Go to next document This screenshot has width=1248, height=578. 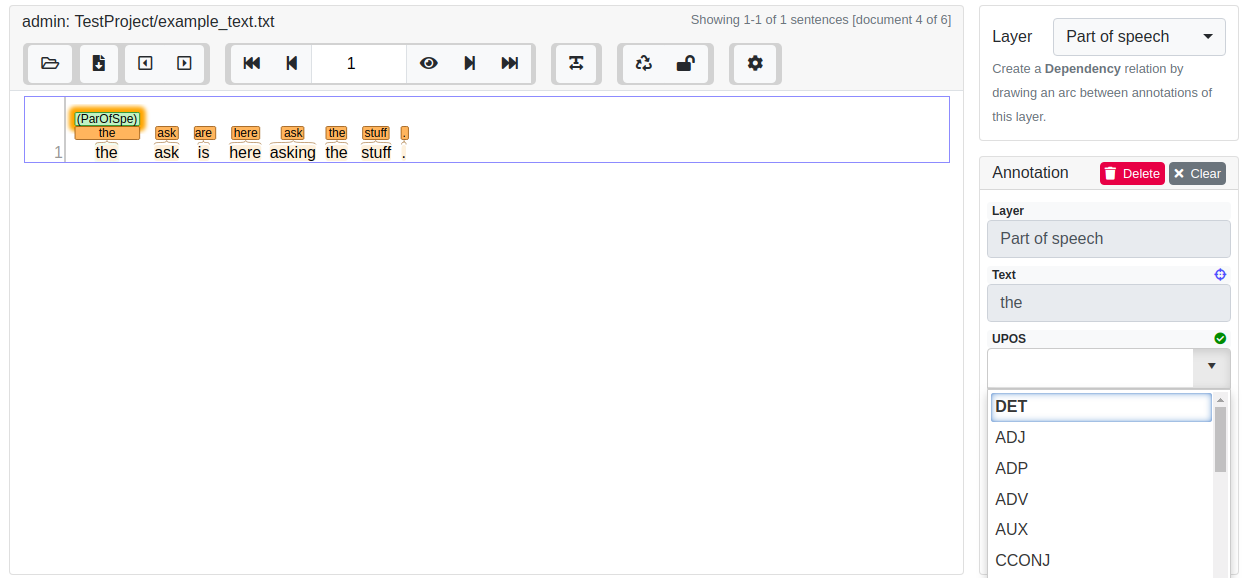[x=184, y=64]
